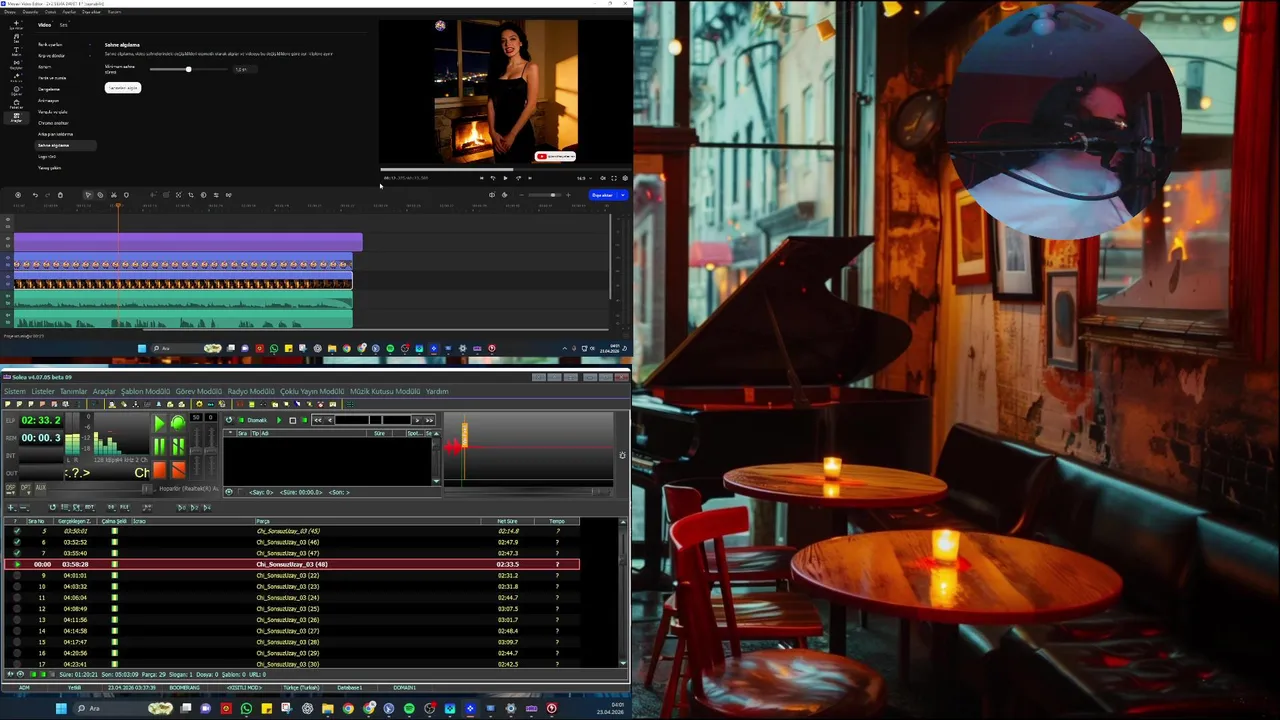Click the checkmark on playlist row 6
Screen dimensions: 1280x720
17,542
